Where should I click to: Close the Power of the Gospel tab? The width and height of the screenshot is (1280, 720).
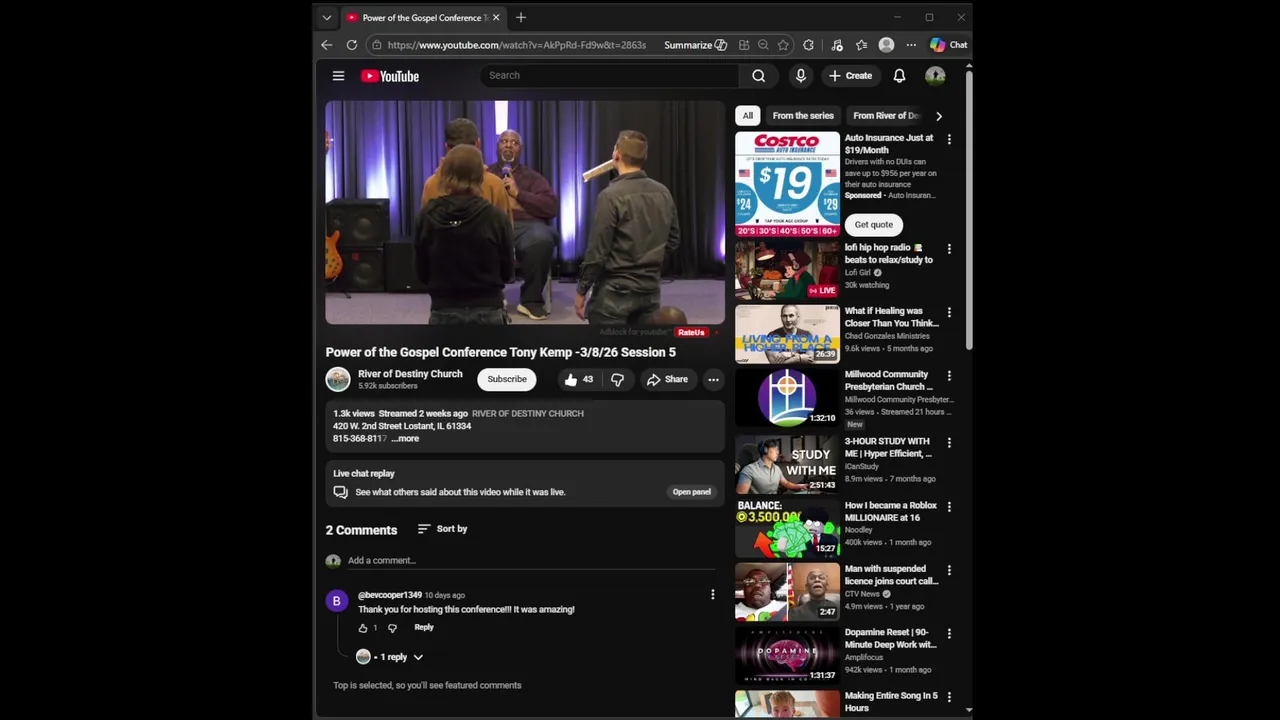(495, 18)
